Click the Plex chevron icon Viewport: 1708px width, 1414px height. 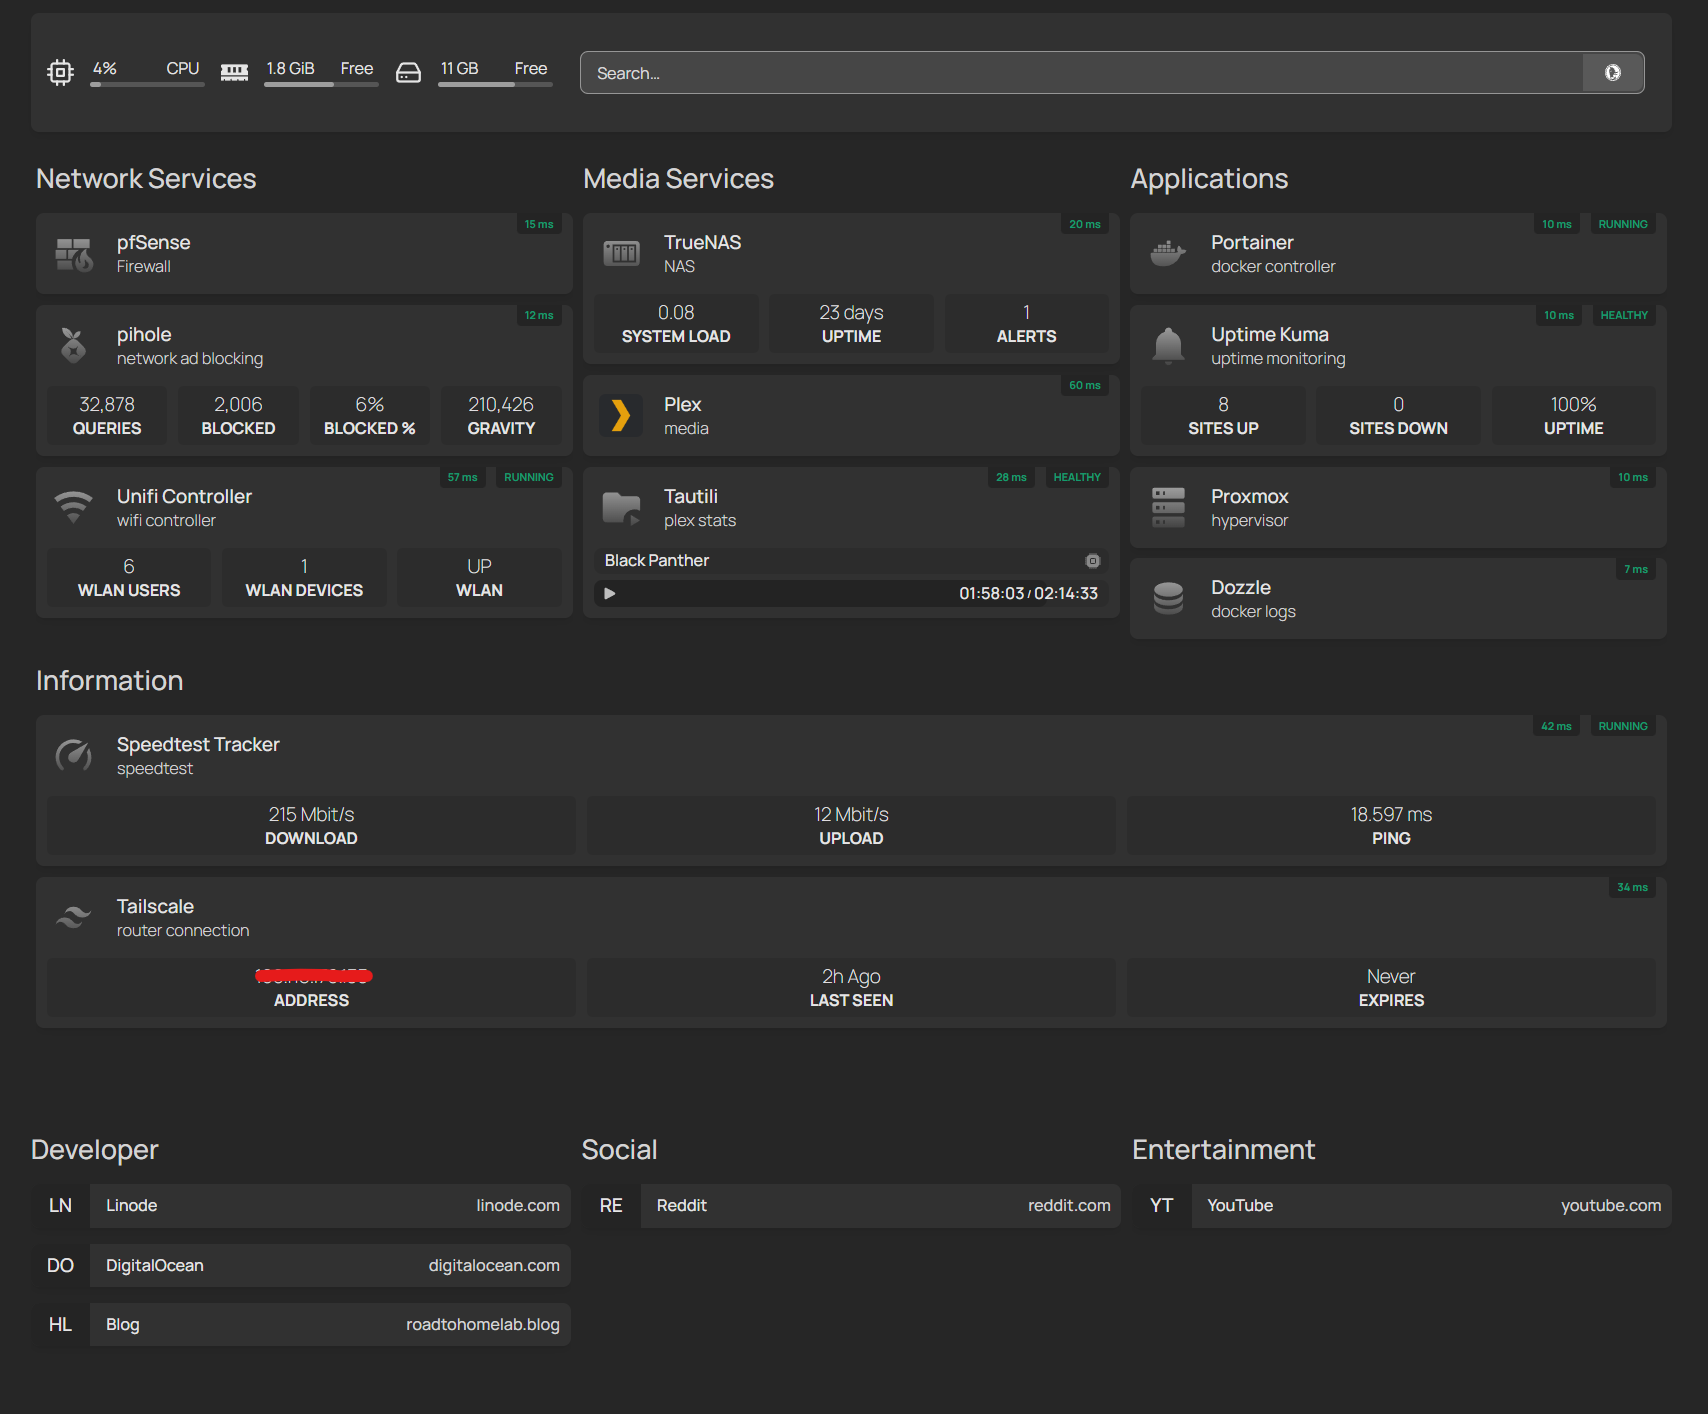click(x=621, y=415)
